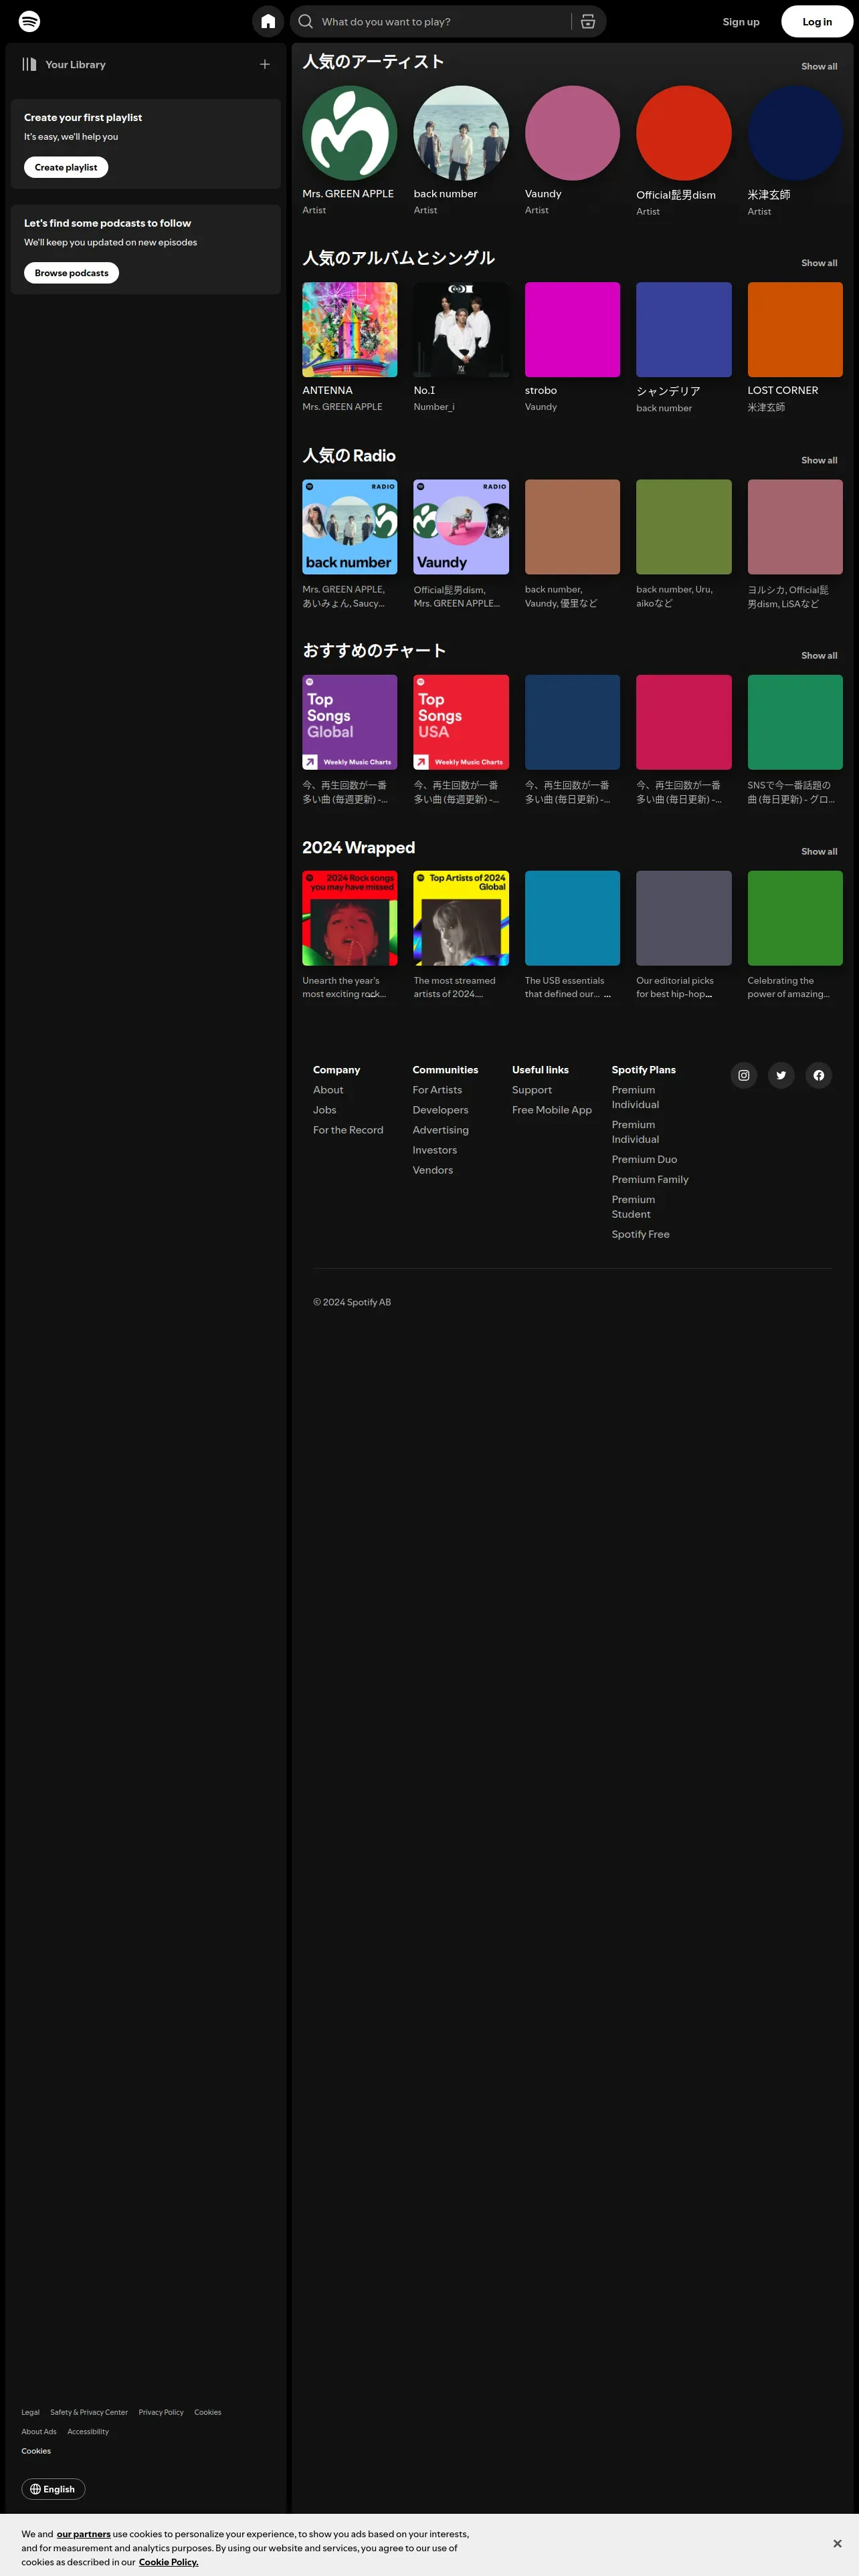Select the strobo album cover
Screen dimensions: 859x2576
pyautogui.click(x=572, y=329)
